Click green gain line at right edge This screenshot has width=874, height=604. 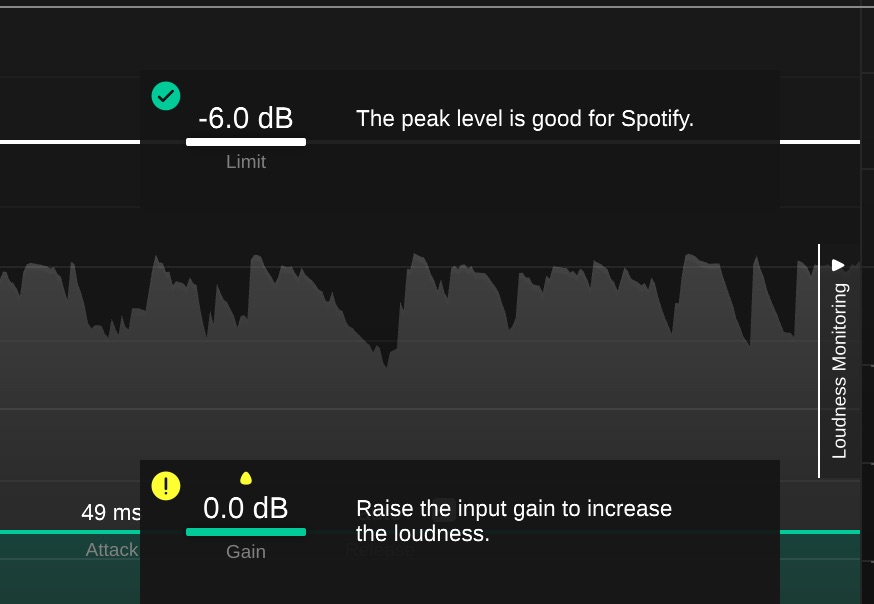(x=819, y=532)
